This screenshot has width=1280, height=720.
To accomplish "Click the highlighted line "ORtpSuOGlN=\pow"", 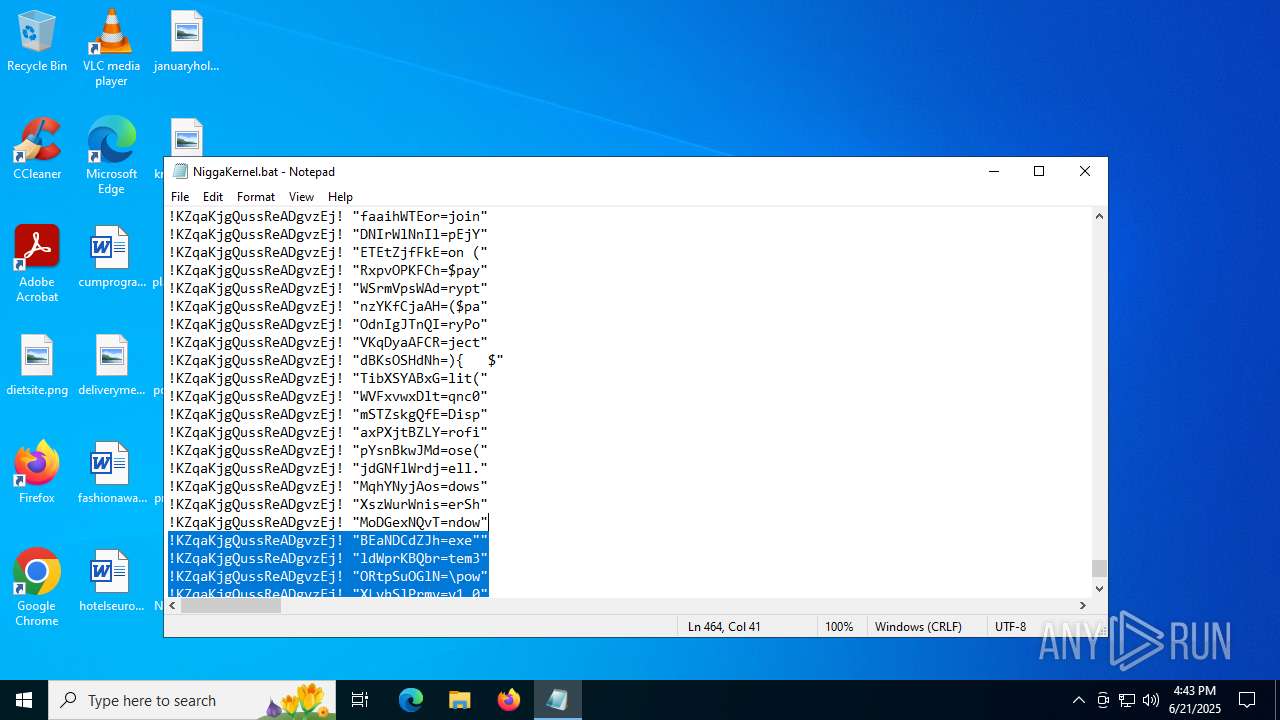I will pos(328,576).
